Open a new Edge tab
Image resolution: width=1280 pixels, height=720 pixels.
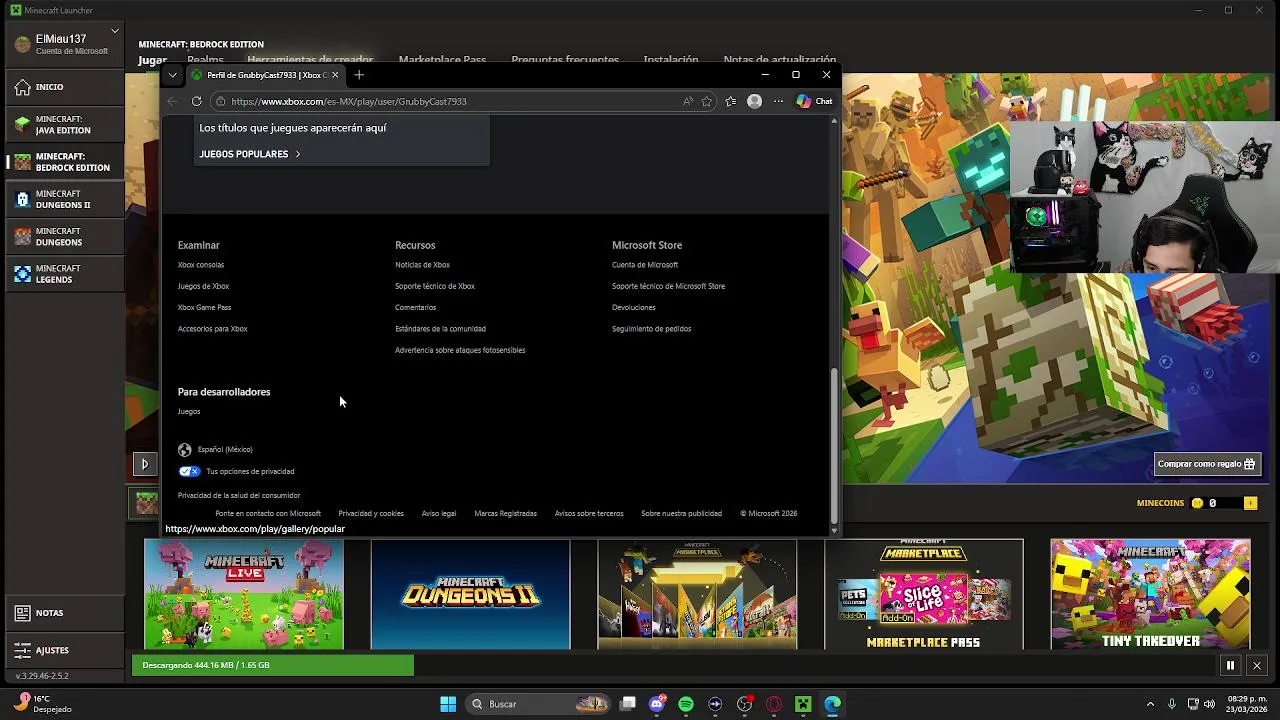click(x=359, y=75)
